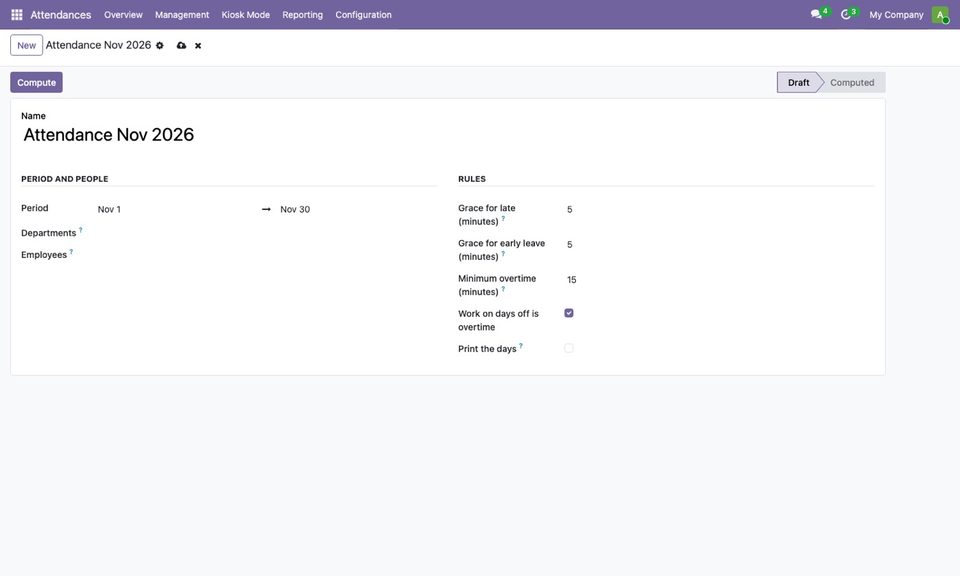Viewport: 960px width, 576px height.
Task: Click the Compute button
Action: 36,83
